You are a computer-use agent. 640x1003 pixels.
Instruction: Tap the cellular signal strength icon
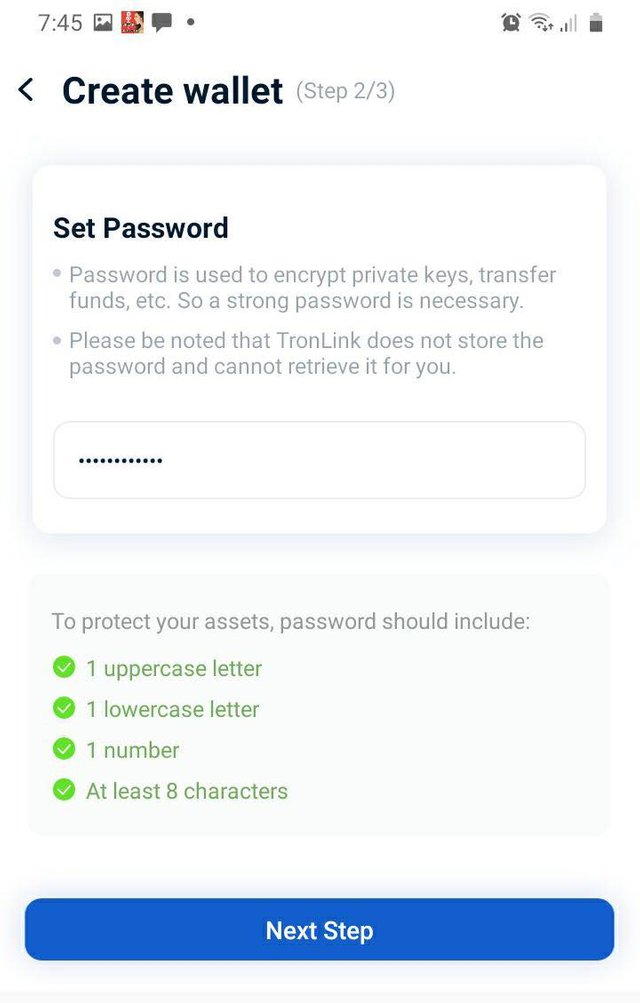(568, 22)
